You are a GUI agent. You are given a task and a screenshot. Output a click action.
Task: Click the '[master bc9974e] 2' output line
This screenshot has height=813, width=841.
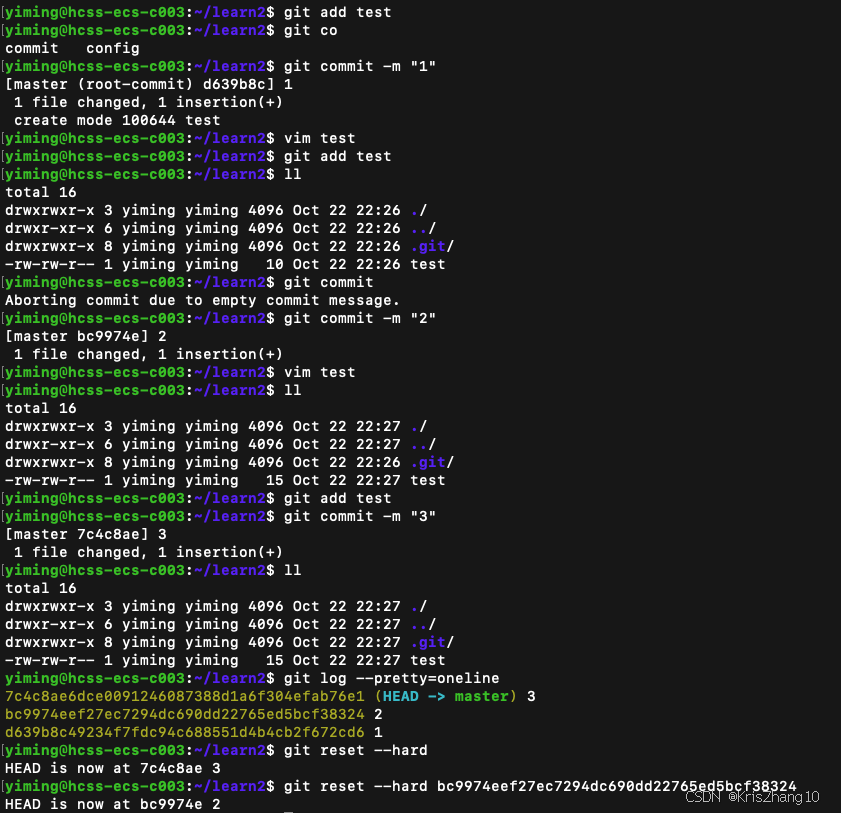pyautogui.click(x=86, y=336)
